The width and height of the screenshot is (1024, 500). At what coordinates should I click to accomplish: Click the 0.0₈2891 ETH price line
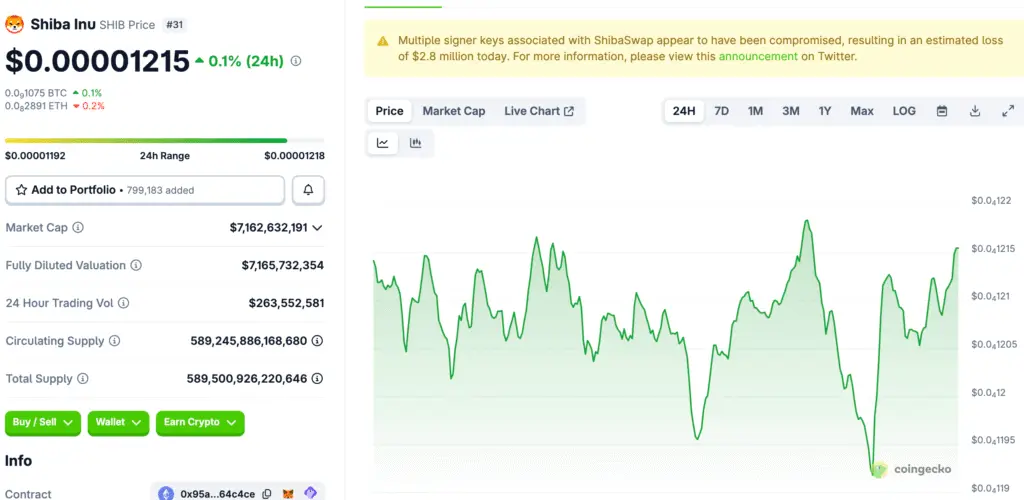pyautogui.click(x=55, y=106)
